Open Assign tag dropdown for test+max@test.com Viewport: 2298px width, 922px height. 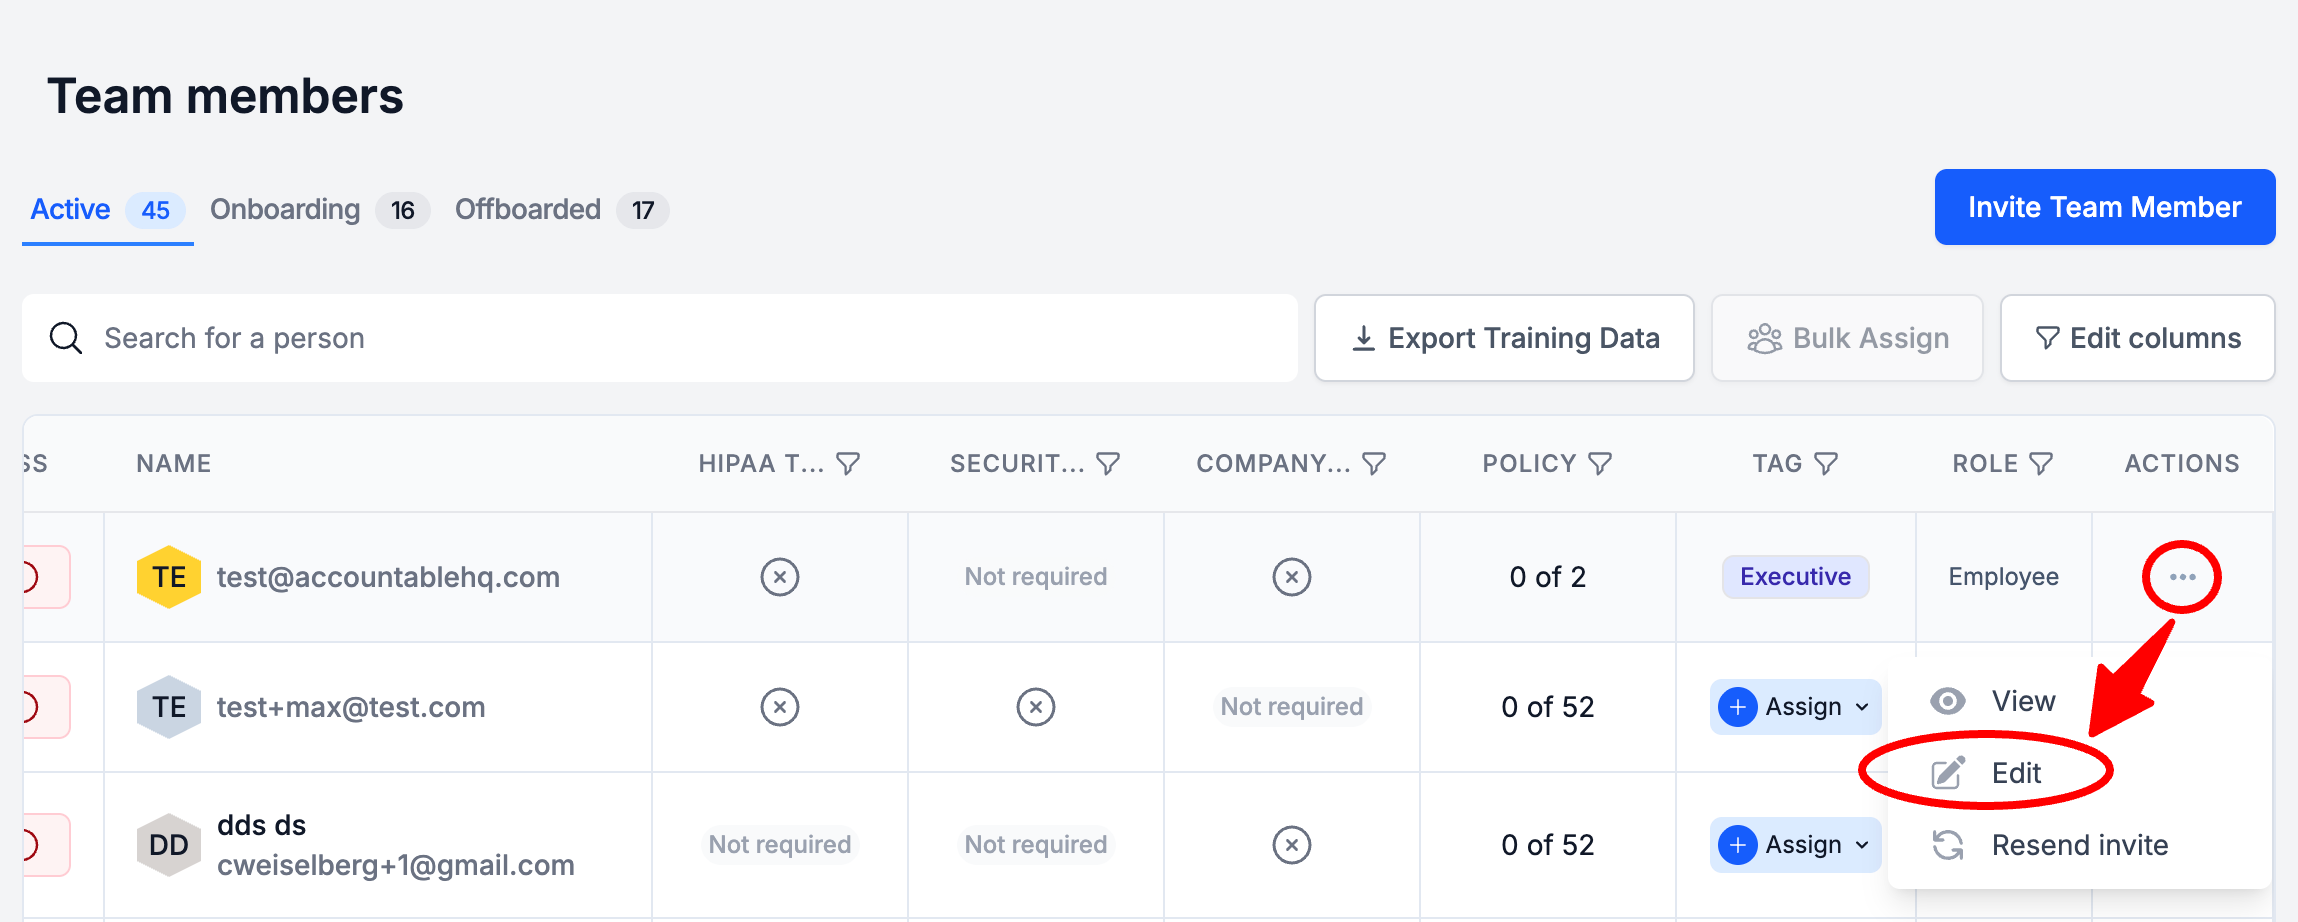[x=1795, y=707]
